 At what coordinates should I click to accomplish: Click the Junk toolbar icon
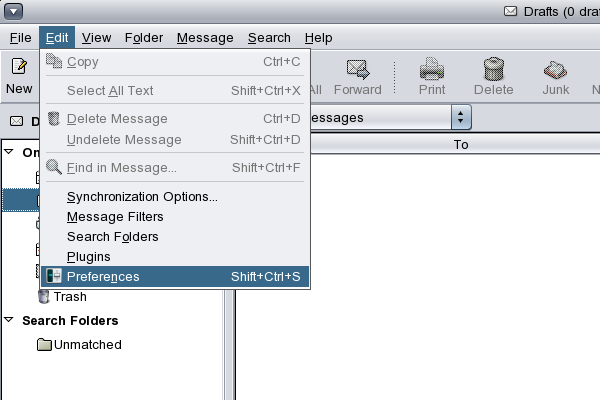[x=555, y=70]
